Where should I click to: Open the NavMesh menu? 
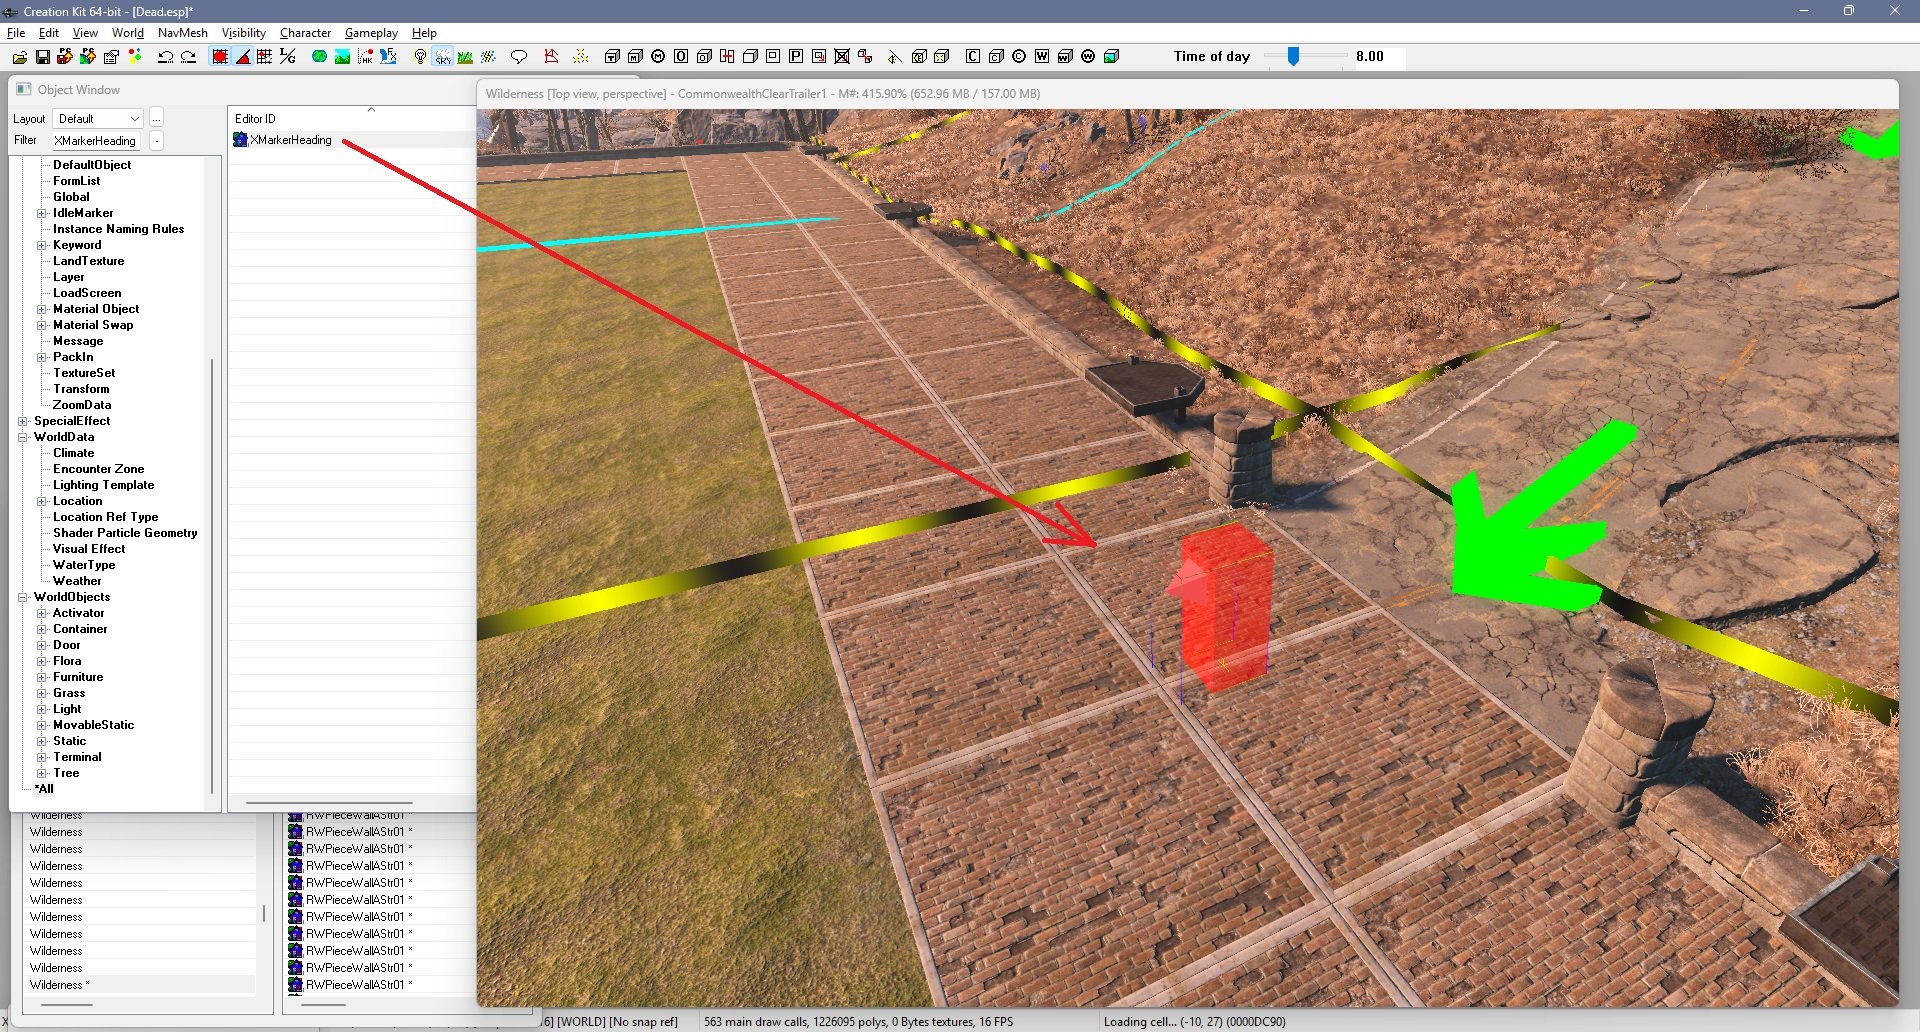click(x=183, y=33)
